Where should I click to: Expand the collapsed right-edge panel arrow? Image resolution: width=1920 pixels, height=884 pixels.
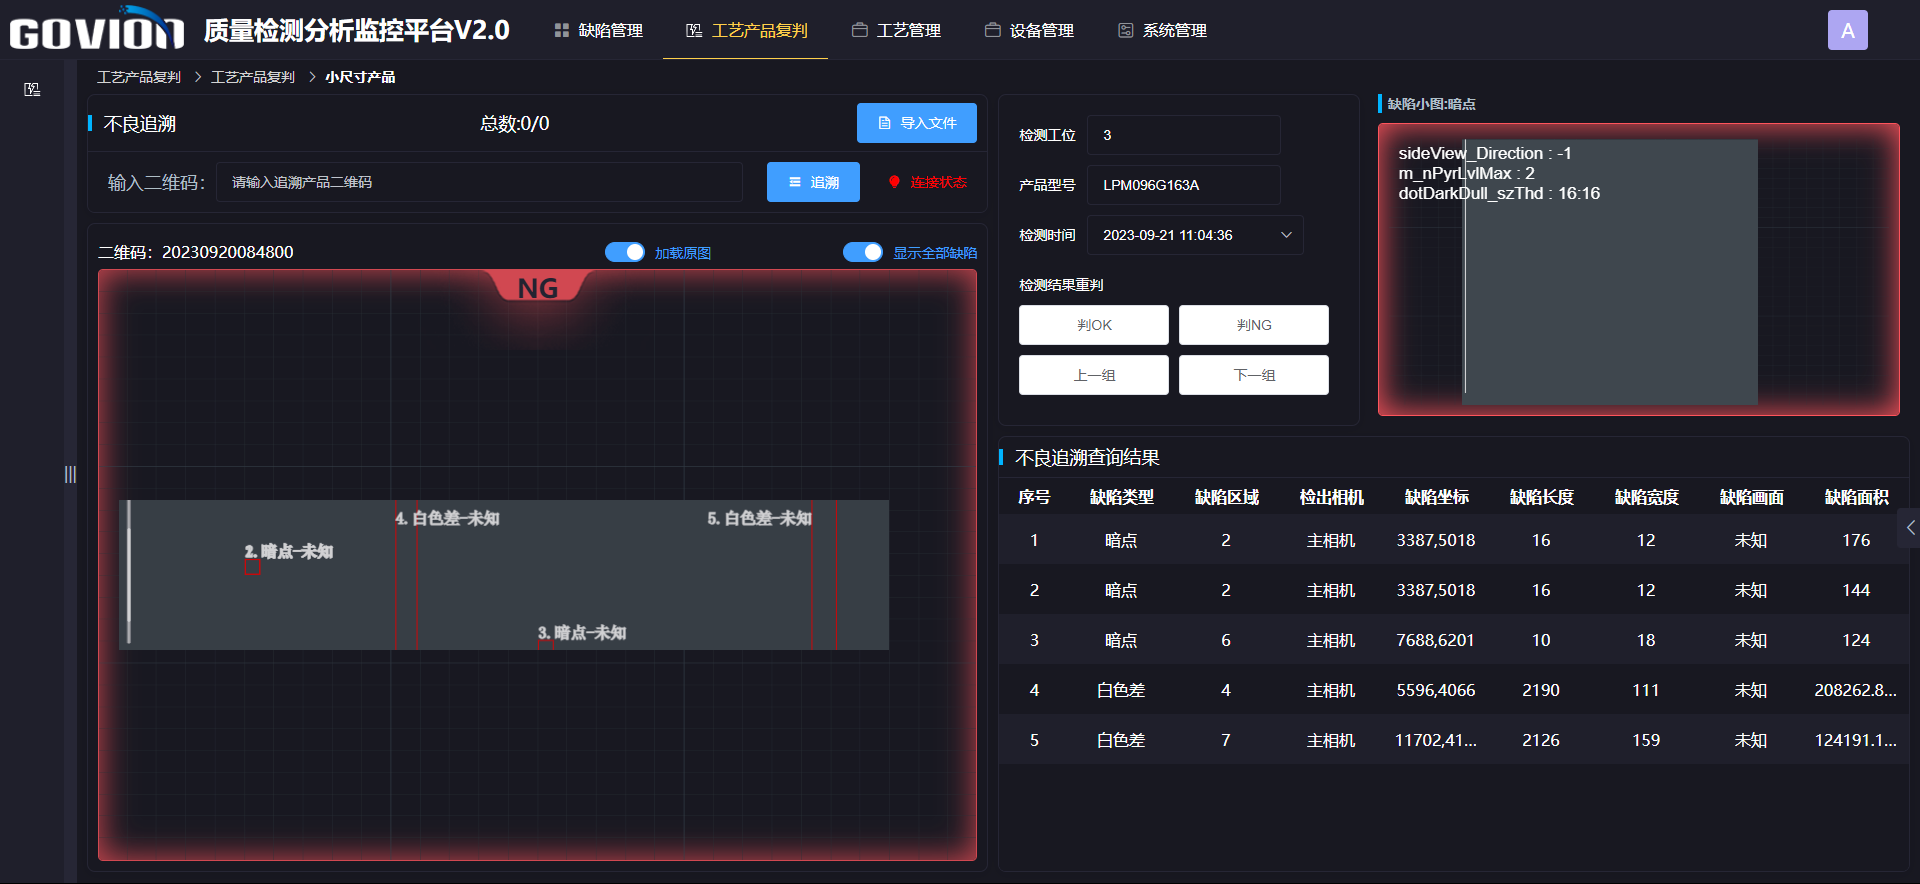(x=1910, y=528)
